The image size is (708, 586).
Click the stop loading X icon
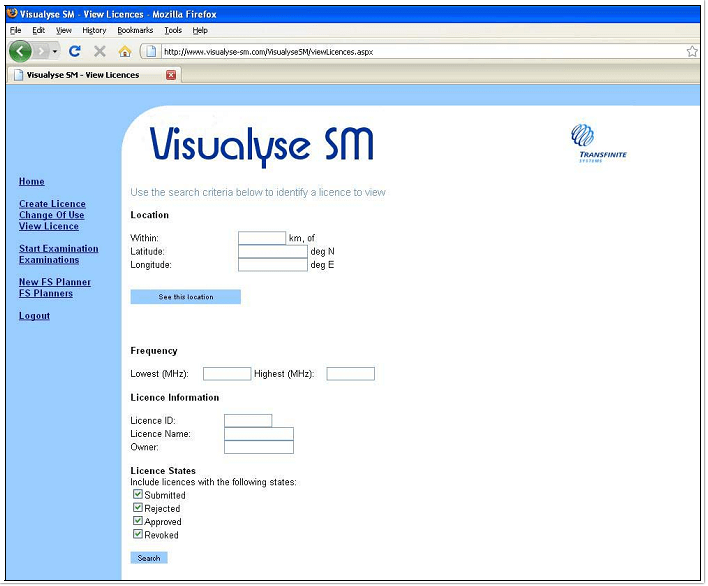pos(100,51)
